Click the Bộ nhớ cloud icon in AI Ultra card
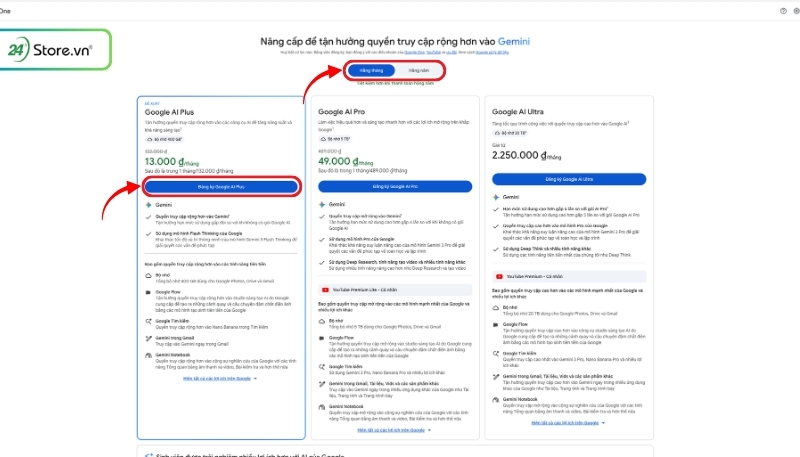This screenshot has width=800, height=457. coord(495,308)
